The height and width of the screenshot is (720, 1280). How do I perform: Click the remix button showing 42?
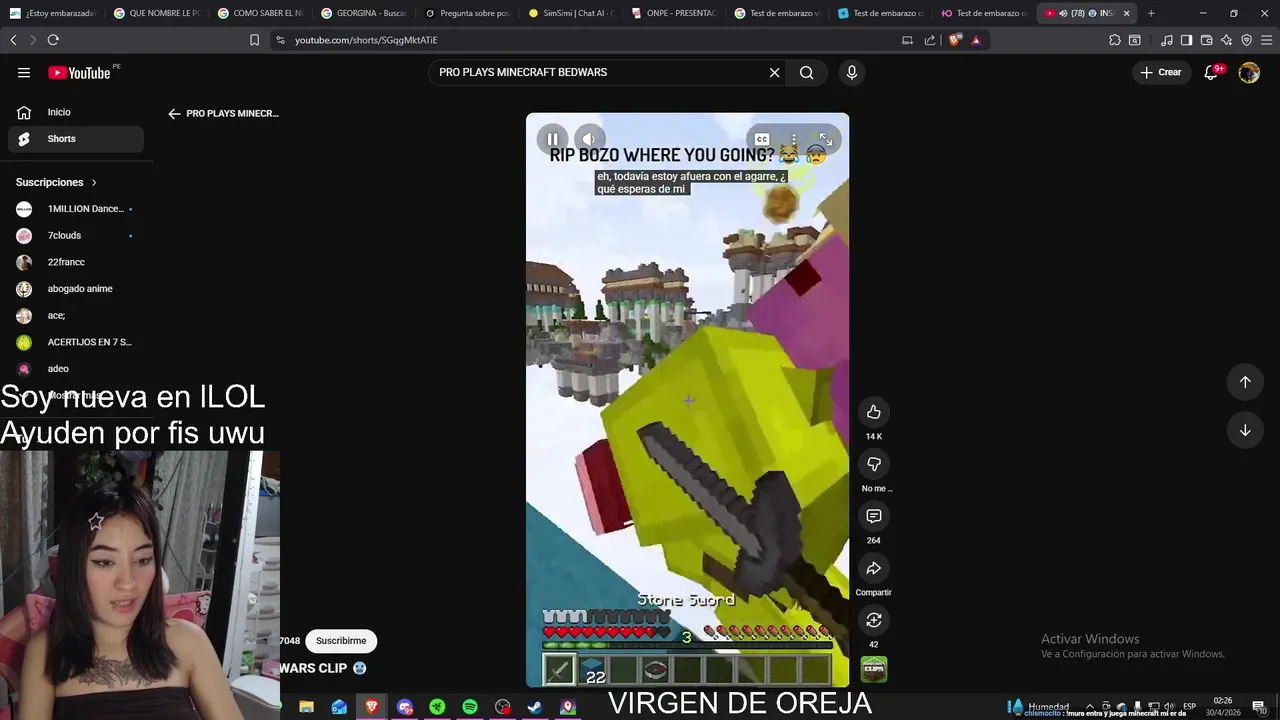click(x=873, y=620)
